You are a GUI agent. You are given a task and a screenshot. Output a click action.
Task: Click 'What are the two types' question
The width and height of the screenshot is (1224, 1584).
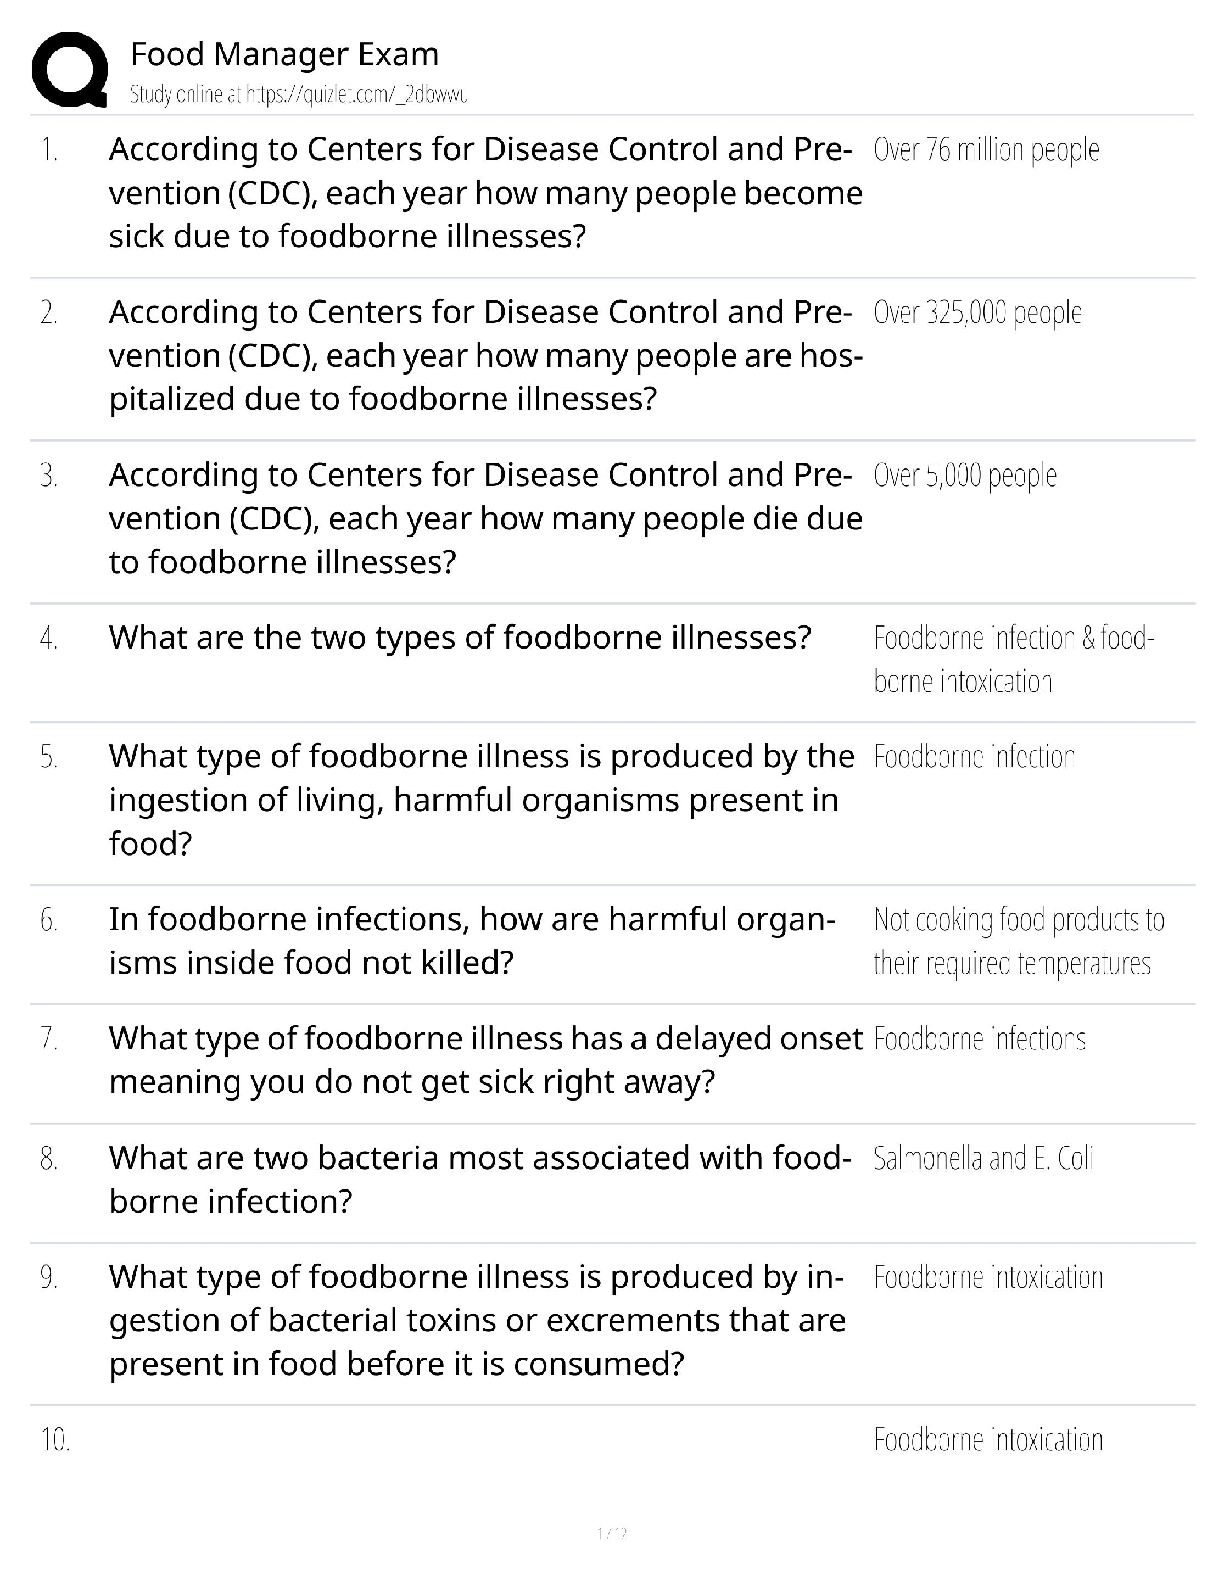click(x=460, y=638)
